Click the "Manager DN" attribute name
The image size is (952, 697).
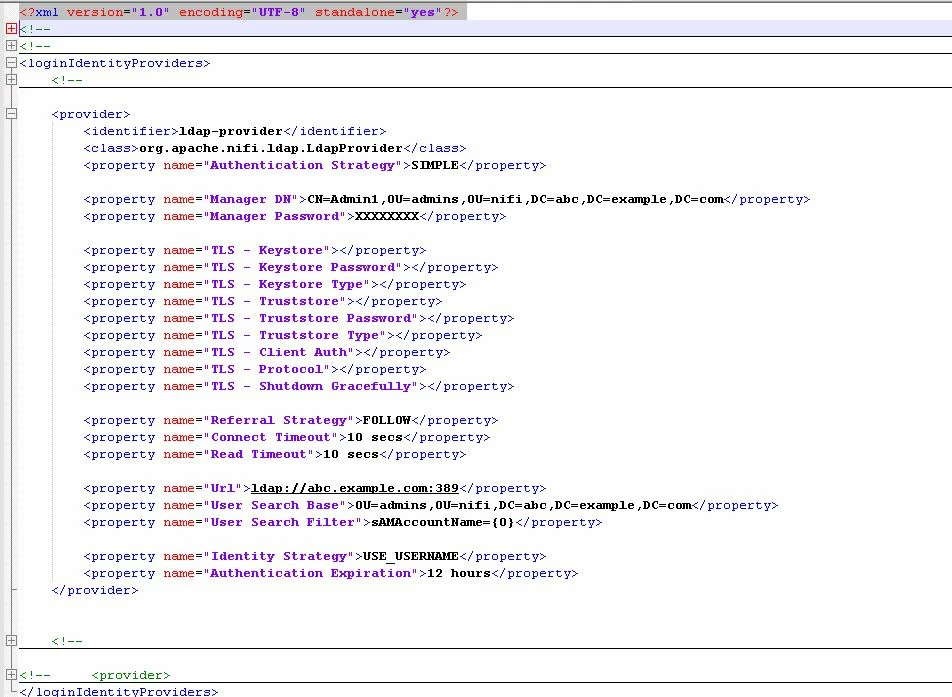click(x=250, y=199)
